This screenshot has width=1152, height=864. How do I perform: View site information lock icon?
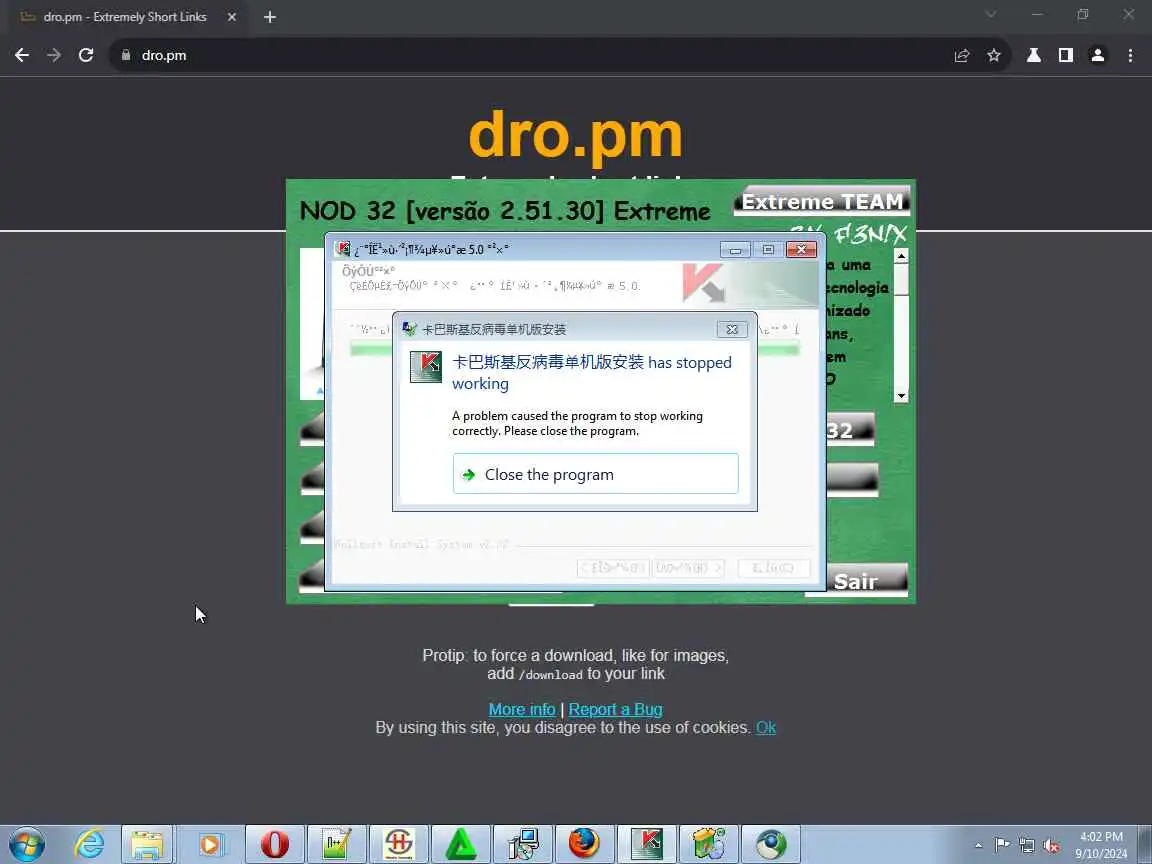tap(126, 55)
